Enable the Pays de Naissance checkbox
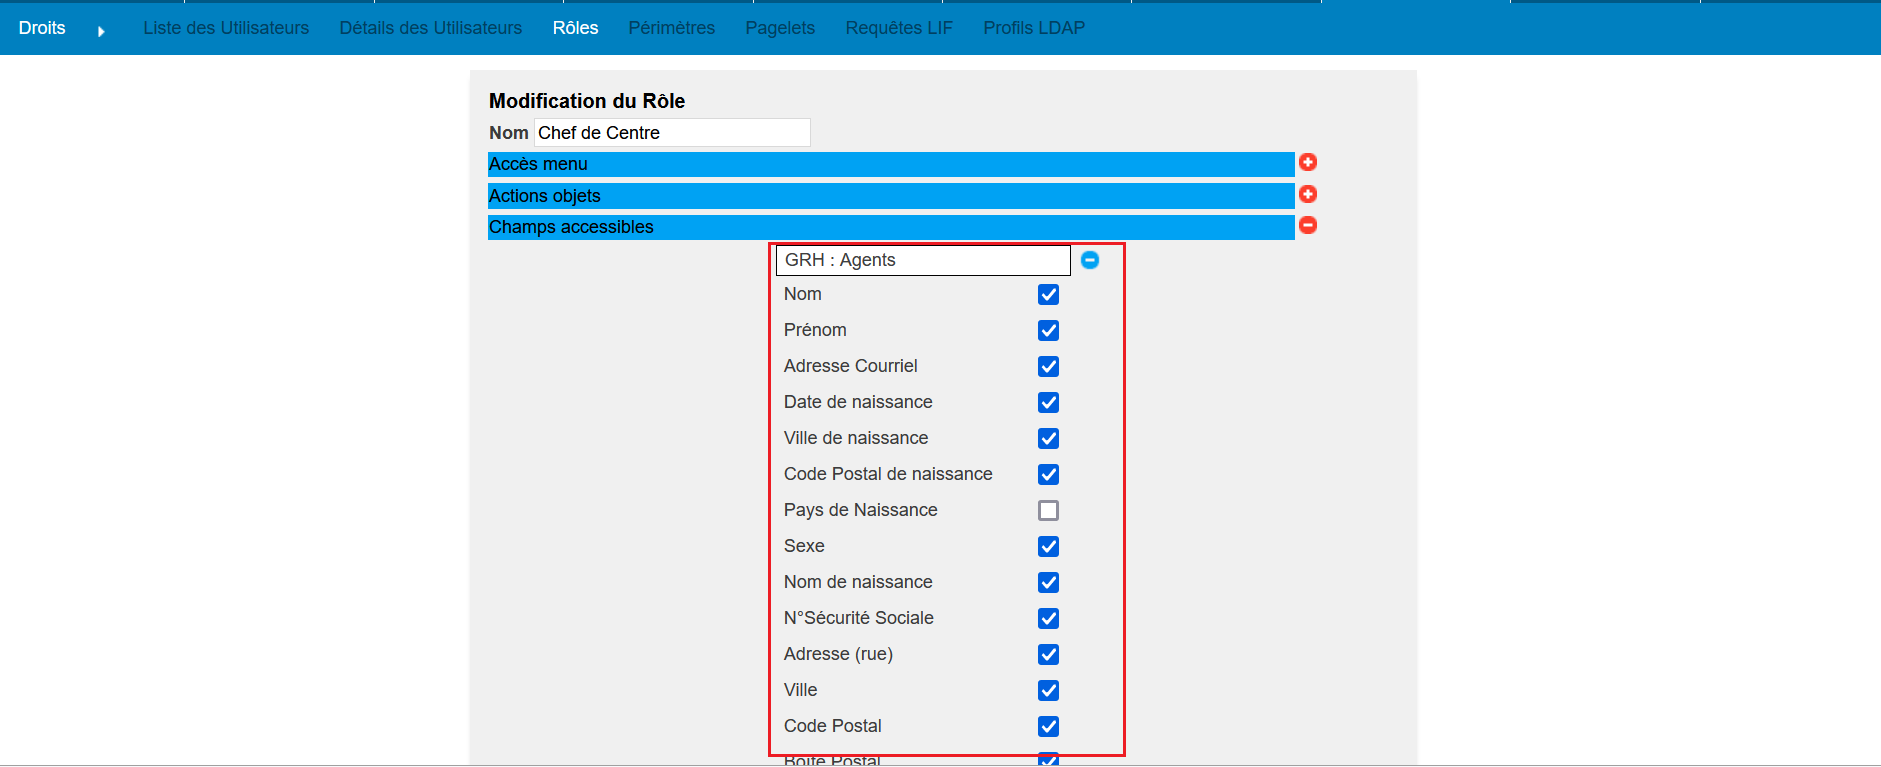1881x767 pixels. click(x=1048, y=510)
